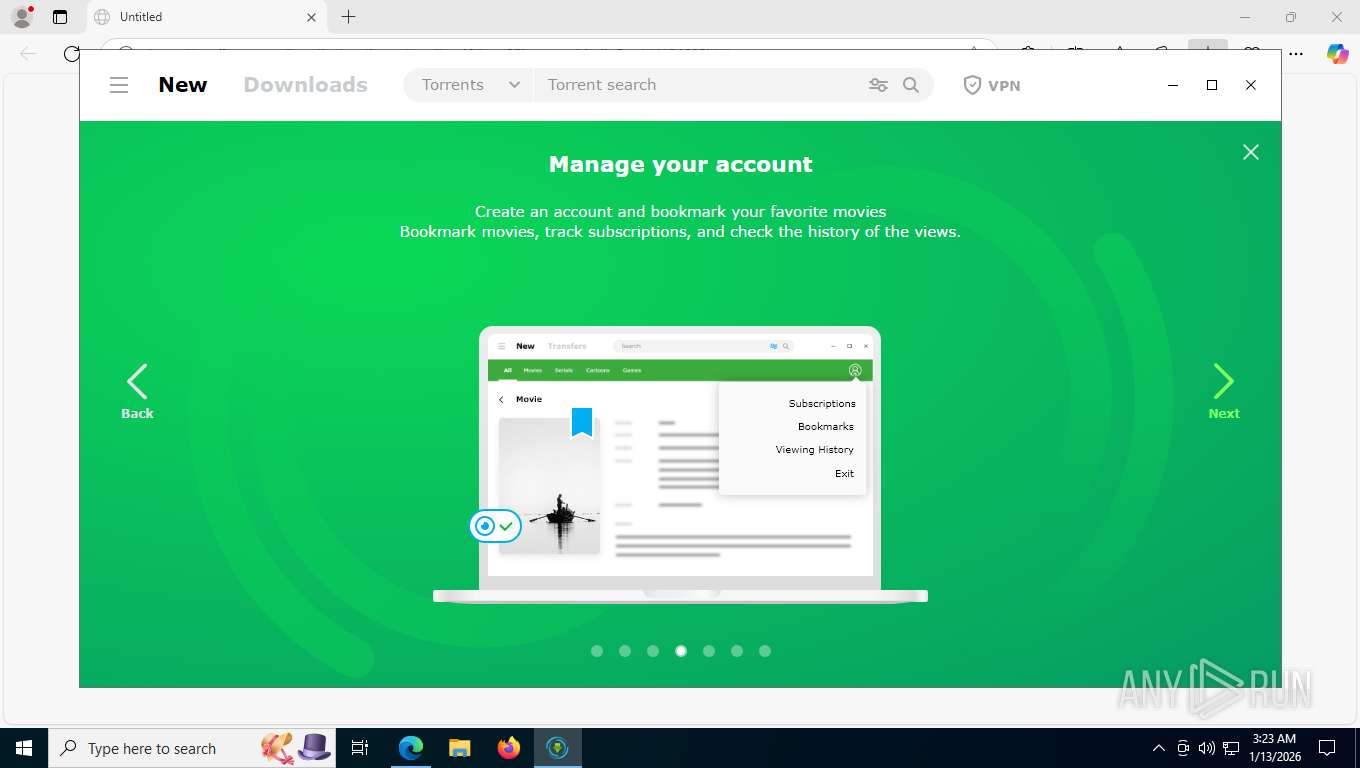
Task: Open the hamburger menu in the torrent app
Action: [119, 85]
